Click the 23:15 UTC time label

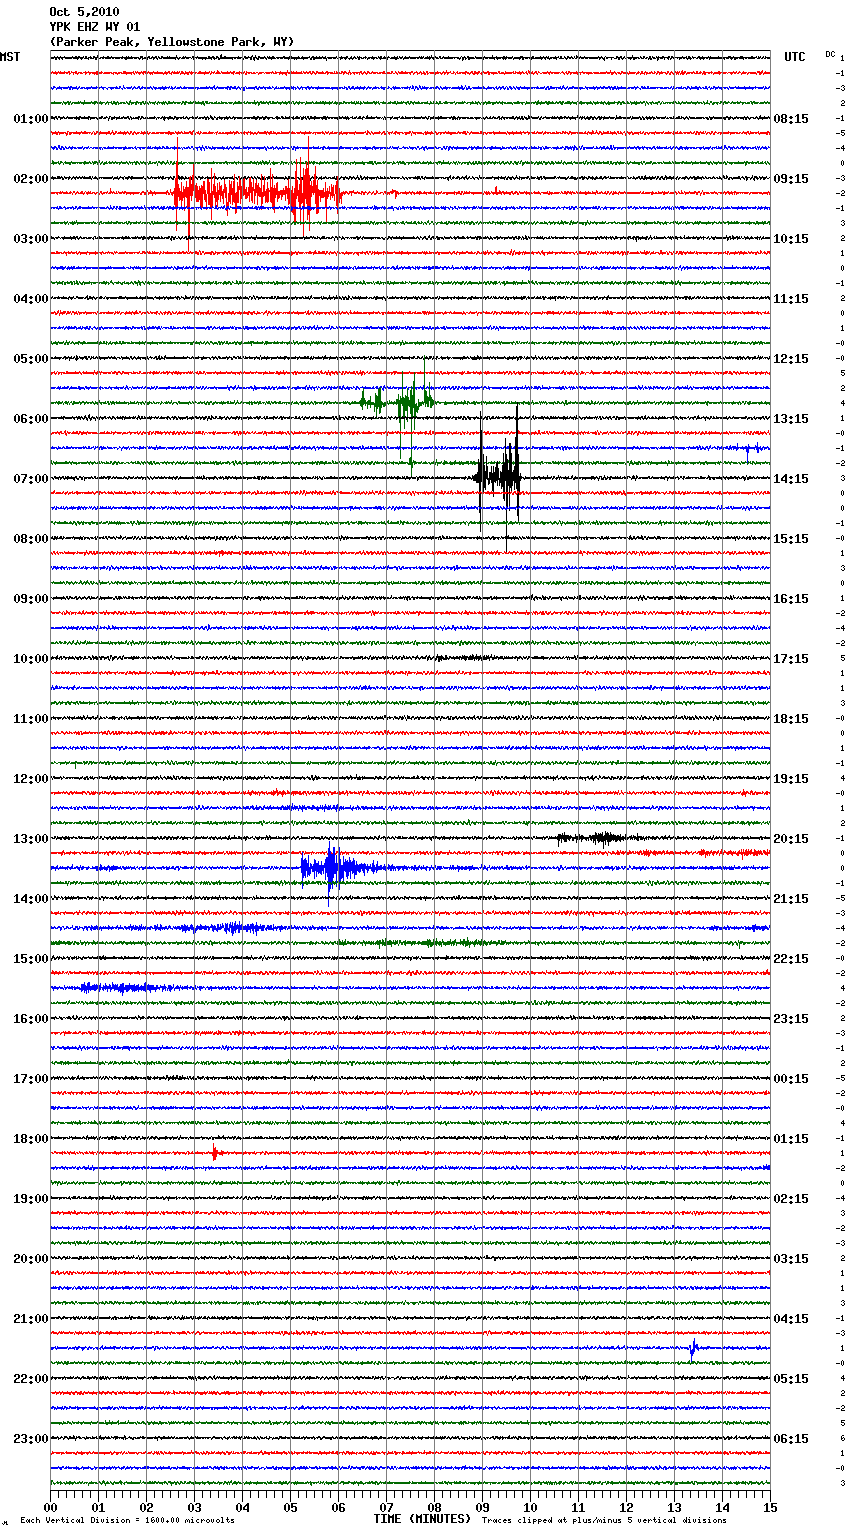tap(791, 1019)
